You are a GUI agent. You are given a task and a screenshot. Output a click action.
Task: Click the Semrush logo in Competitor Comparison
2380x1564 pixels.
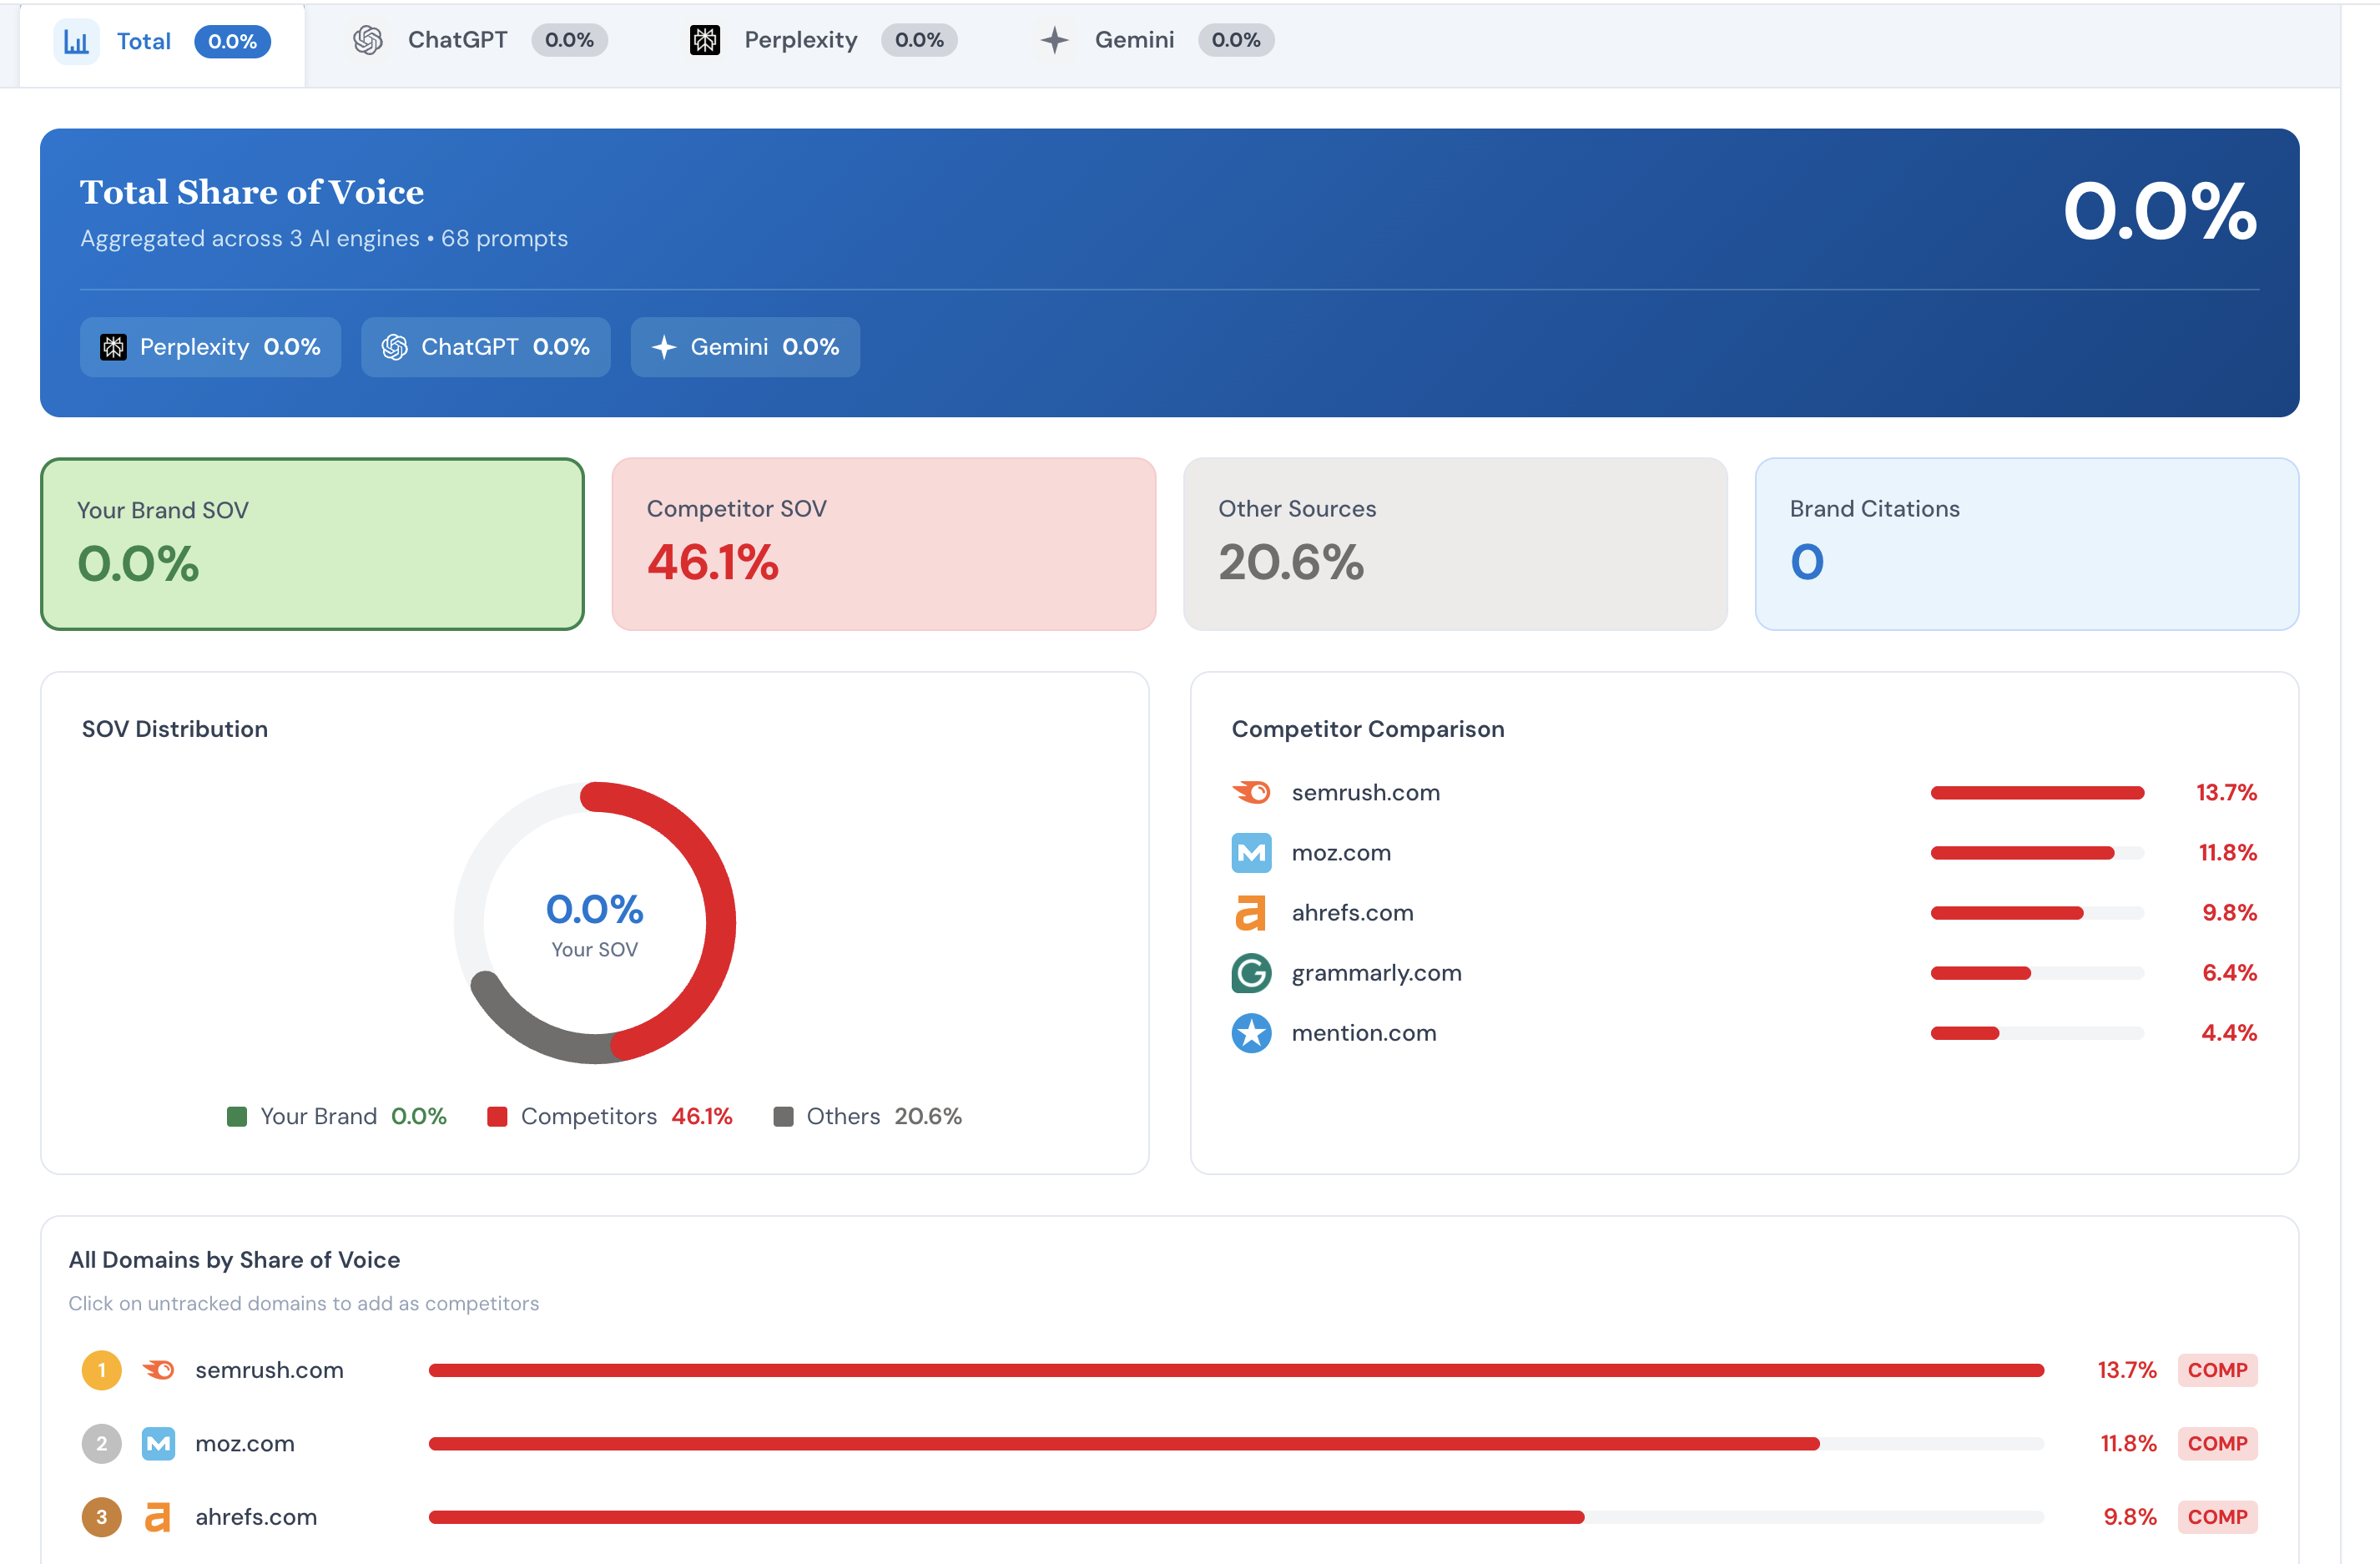(1252, 792)
